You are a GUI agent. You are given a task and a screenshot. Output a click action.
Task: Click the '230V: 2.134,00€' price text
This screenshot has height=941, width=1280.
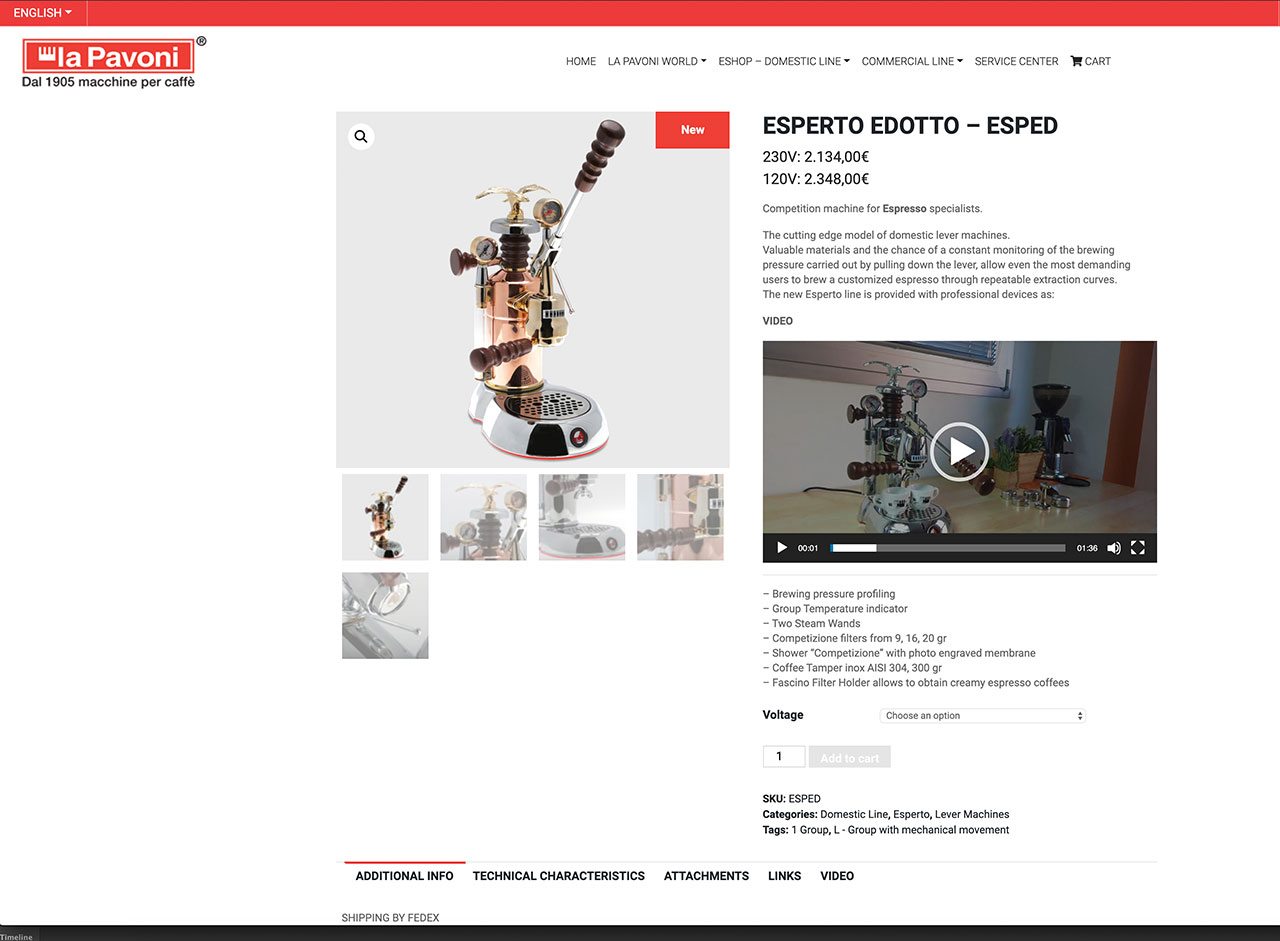click(816, 157)
